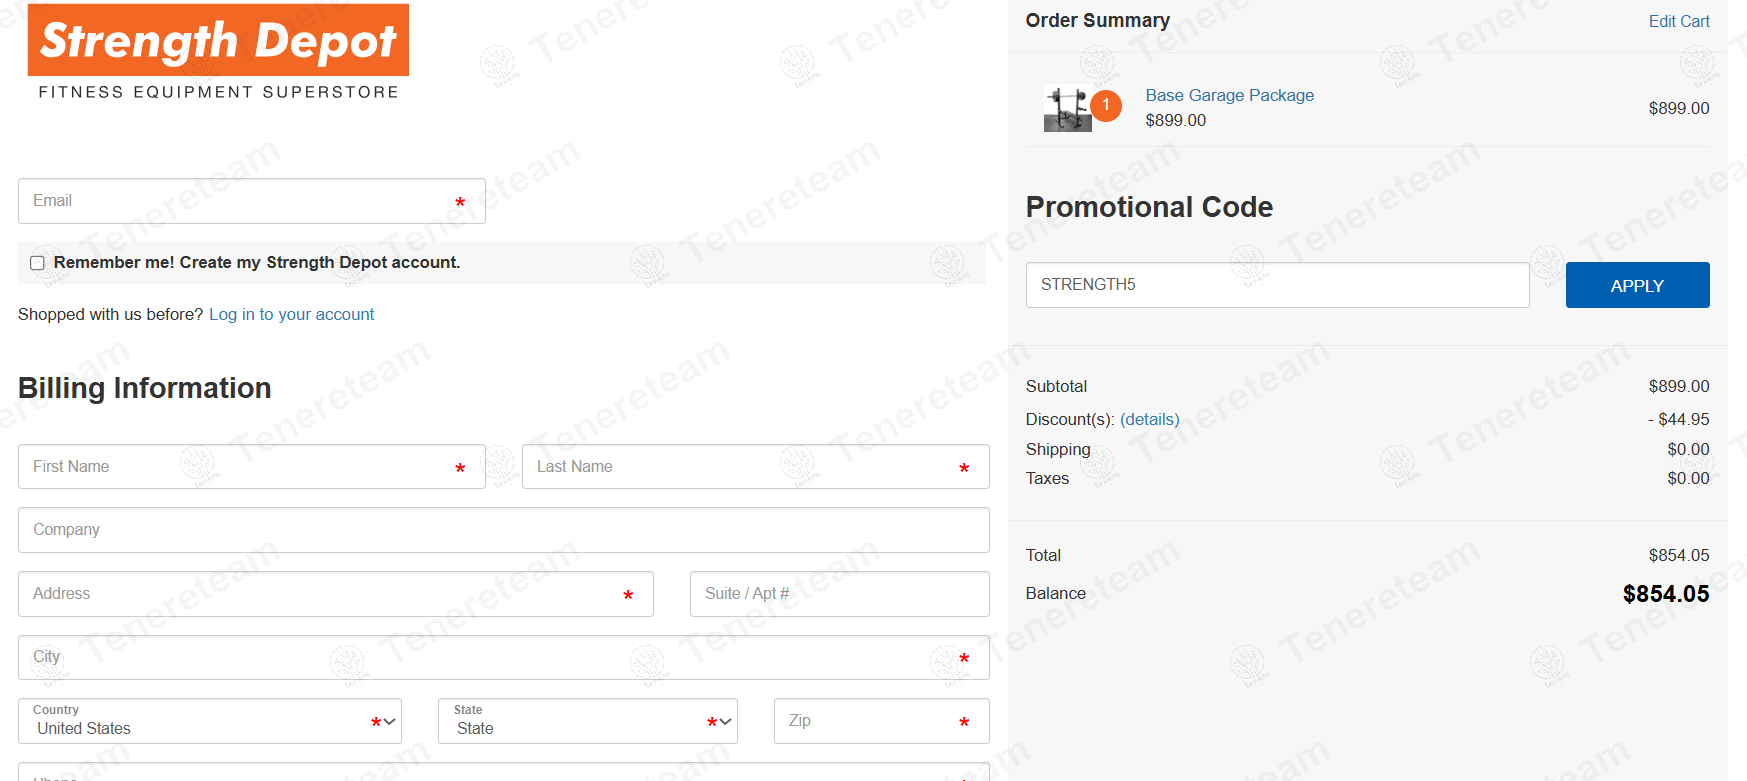Viewport: 1747px width, 781px height.
Task: Click into the First Name field
Action: pos(240,467)
